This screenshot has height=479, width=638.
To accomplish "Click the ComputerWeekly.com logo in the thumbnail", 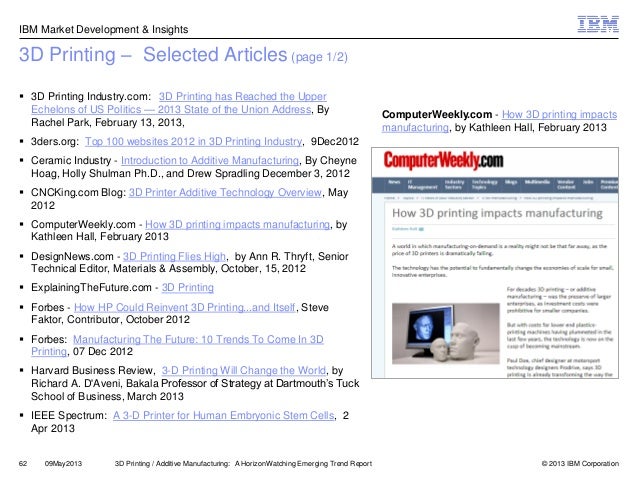I will coord(443,161).
